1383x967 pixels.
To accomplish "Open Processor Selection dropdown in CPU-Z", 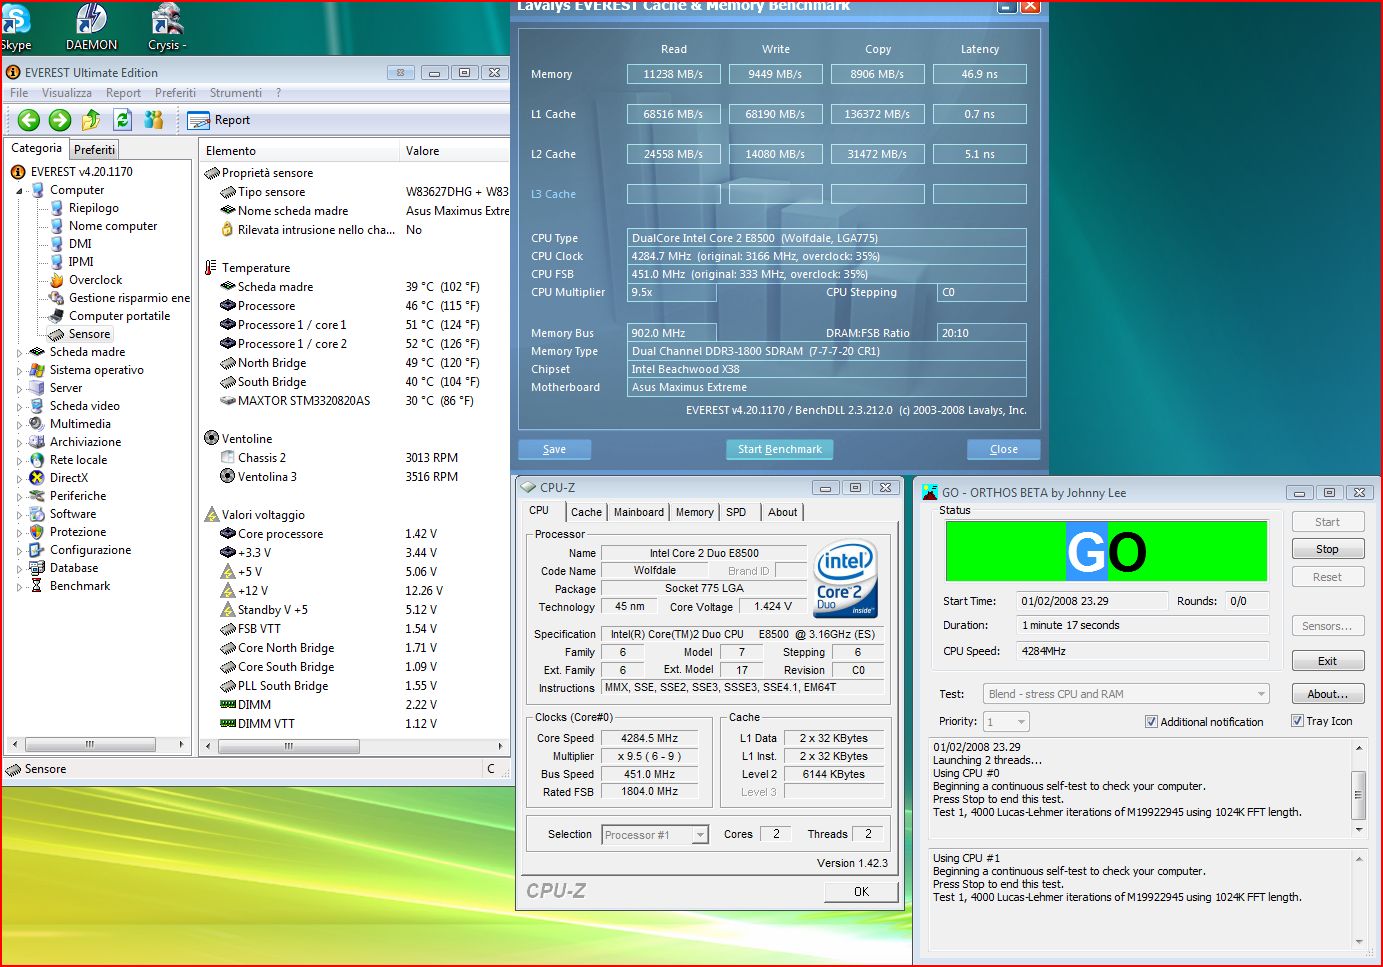I will (x=655, y=835).
